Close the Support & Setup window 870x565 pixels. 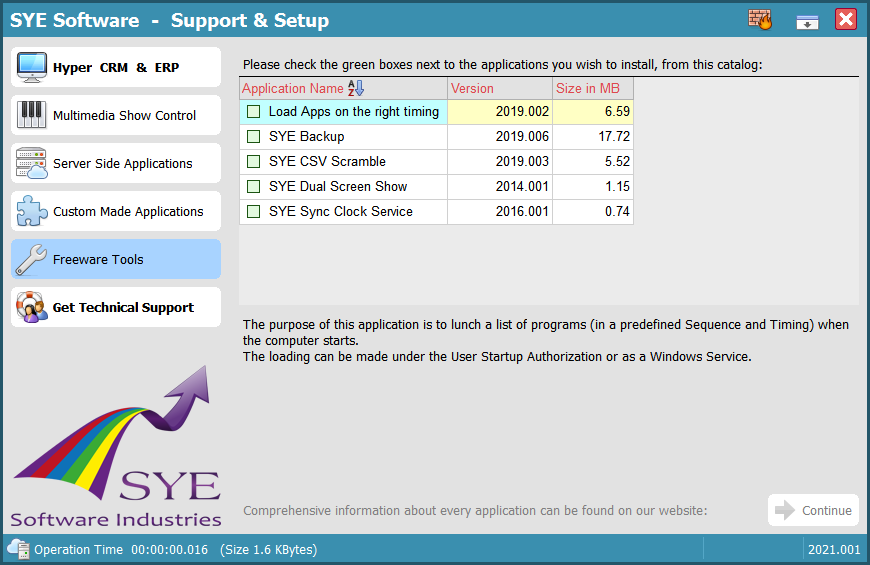[846, 19]
